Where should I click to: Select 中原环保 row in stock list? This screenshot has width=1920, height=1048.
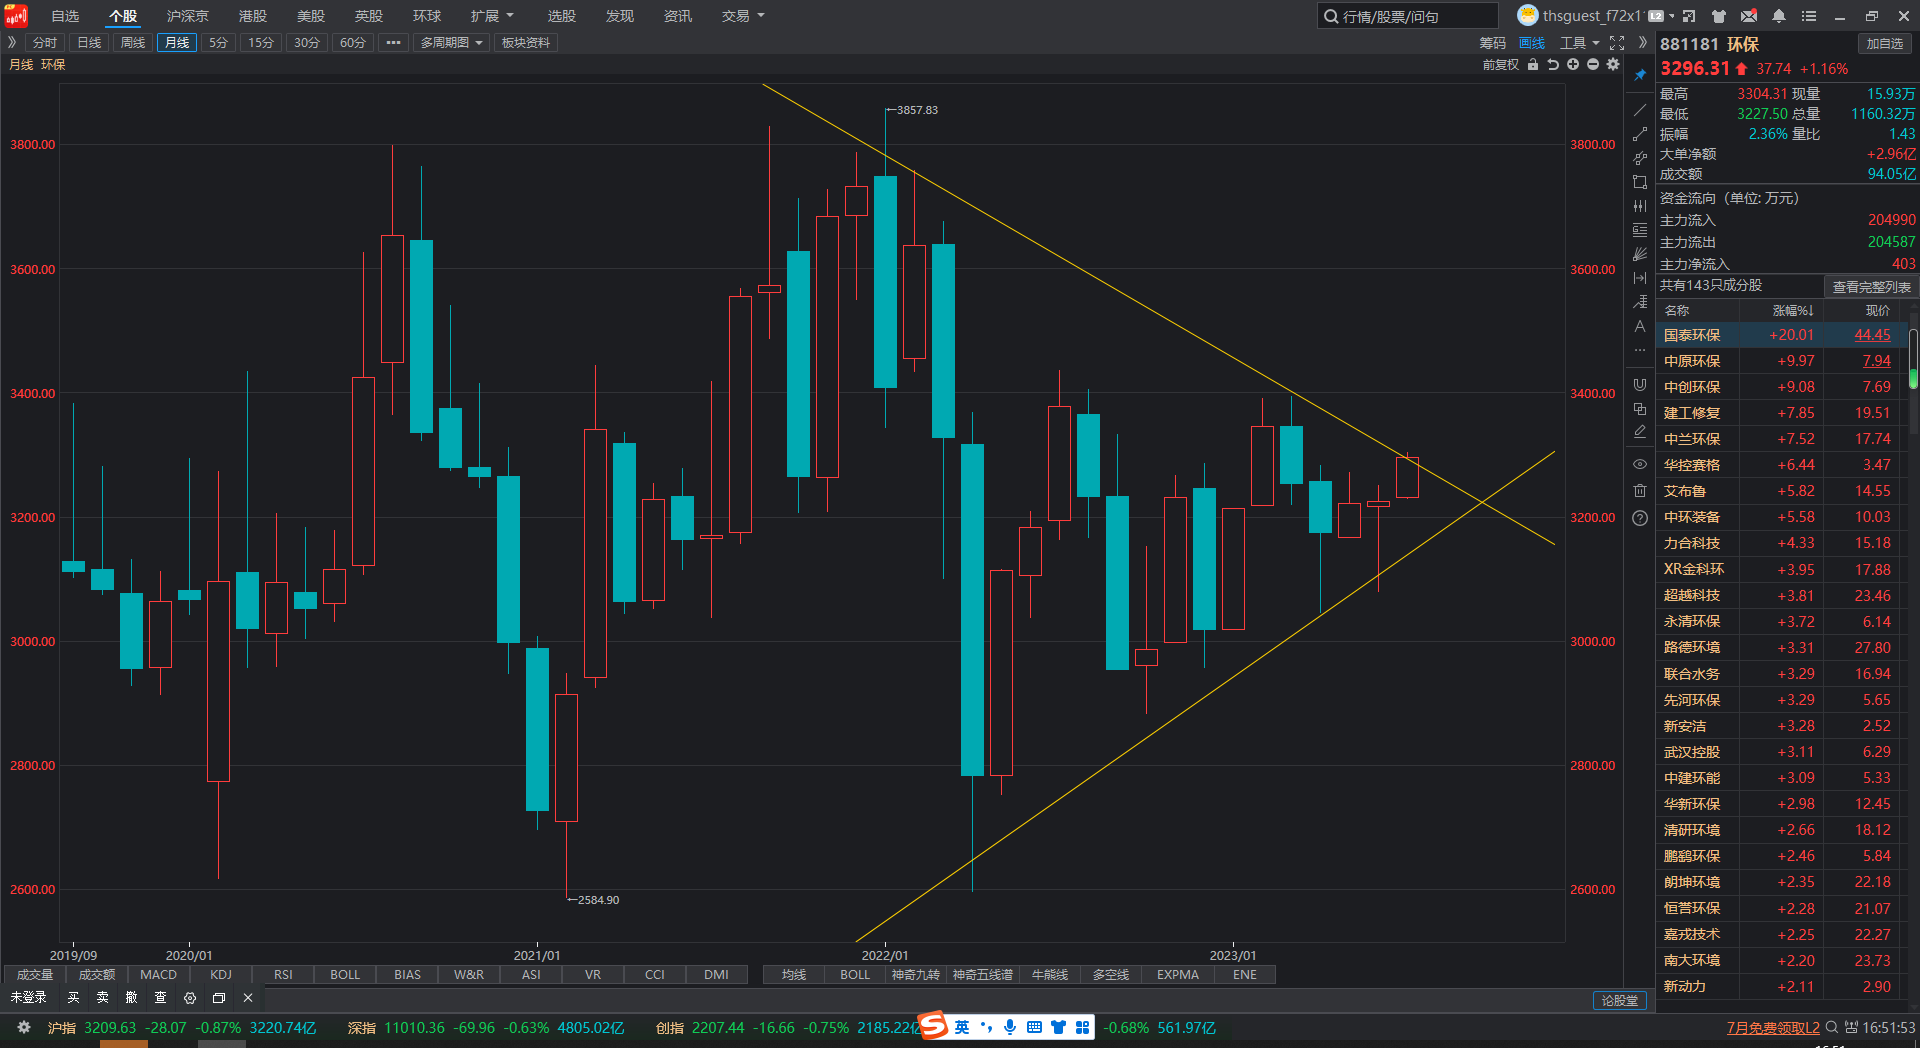1782,361
